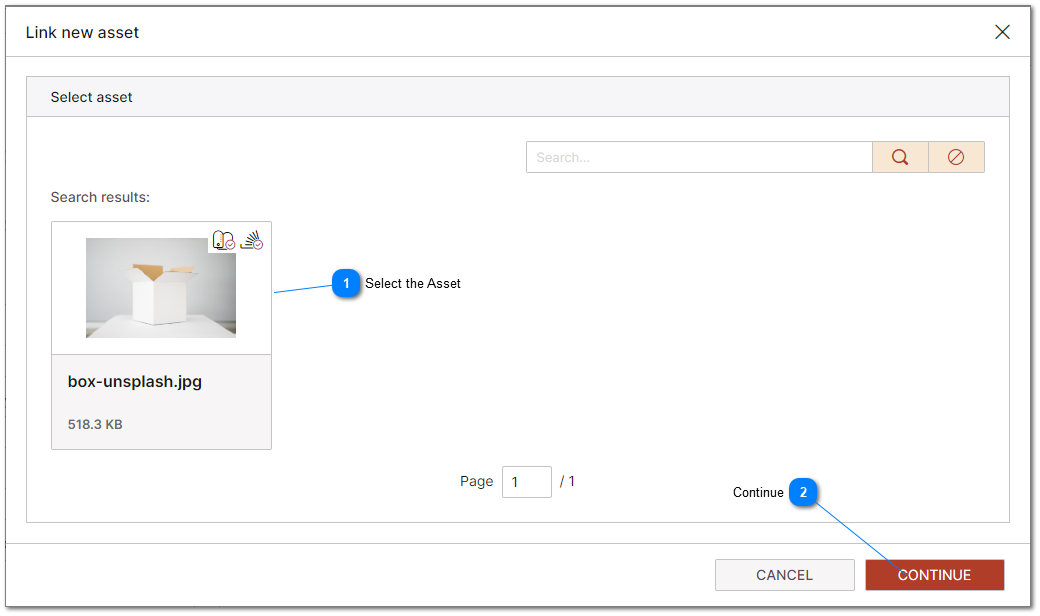Click the Link new asset dialog title

83,32
